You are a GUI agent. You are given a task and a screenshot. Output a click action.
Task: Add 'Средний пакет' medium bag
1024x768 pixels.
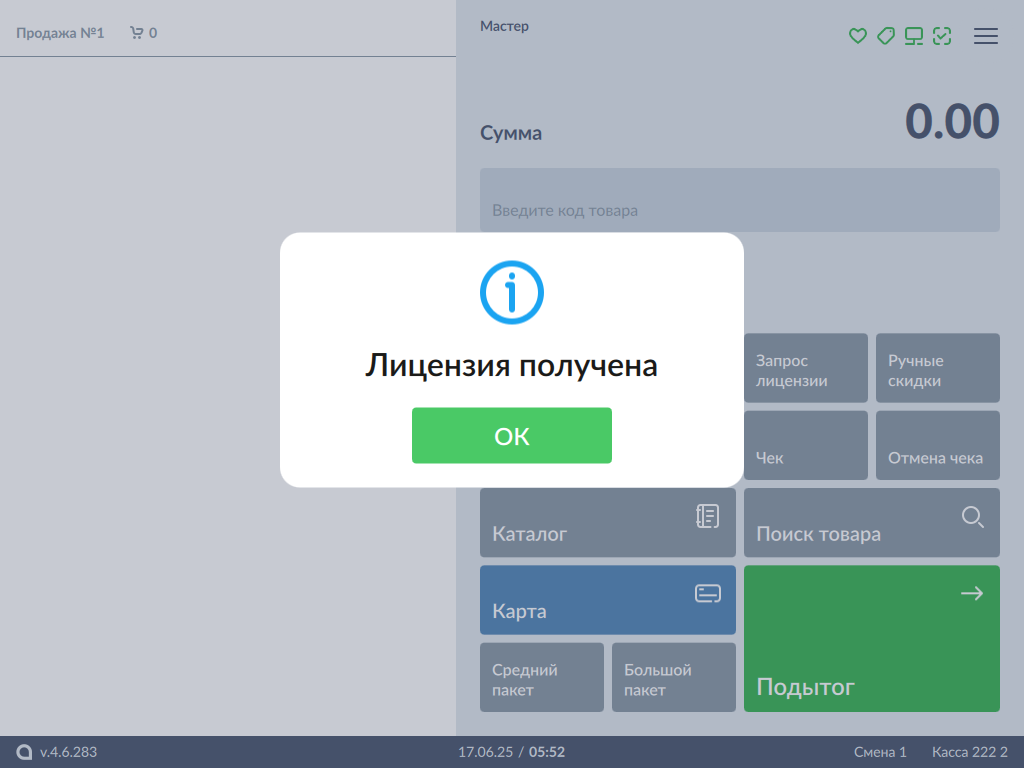point(541,677)
